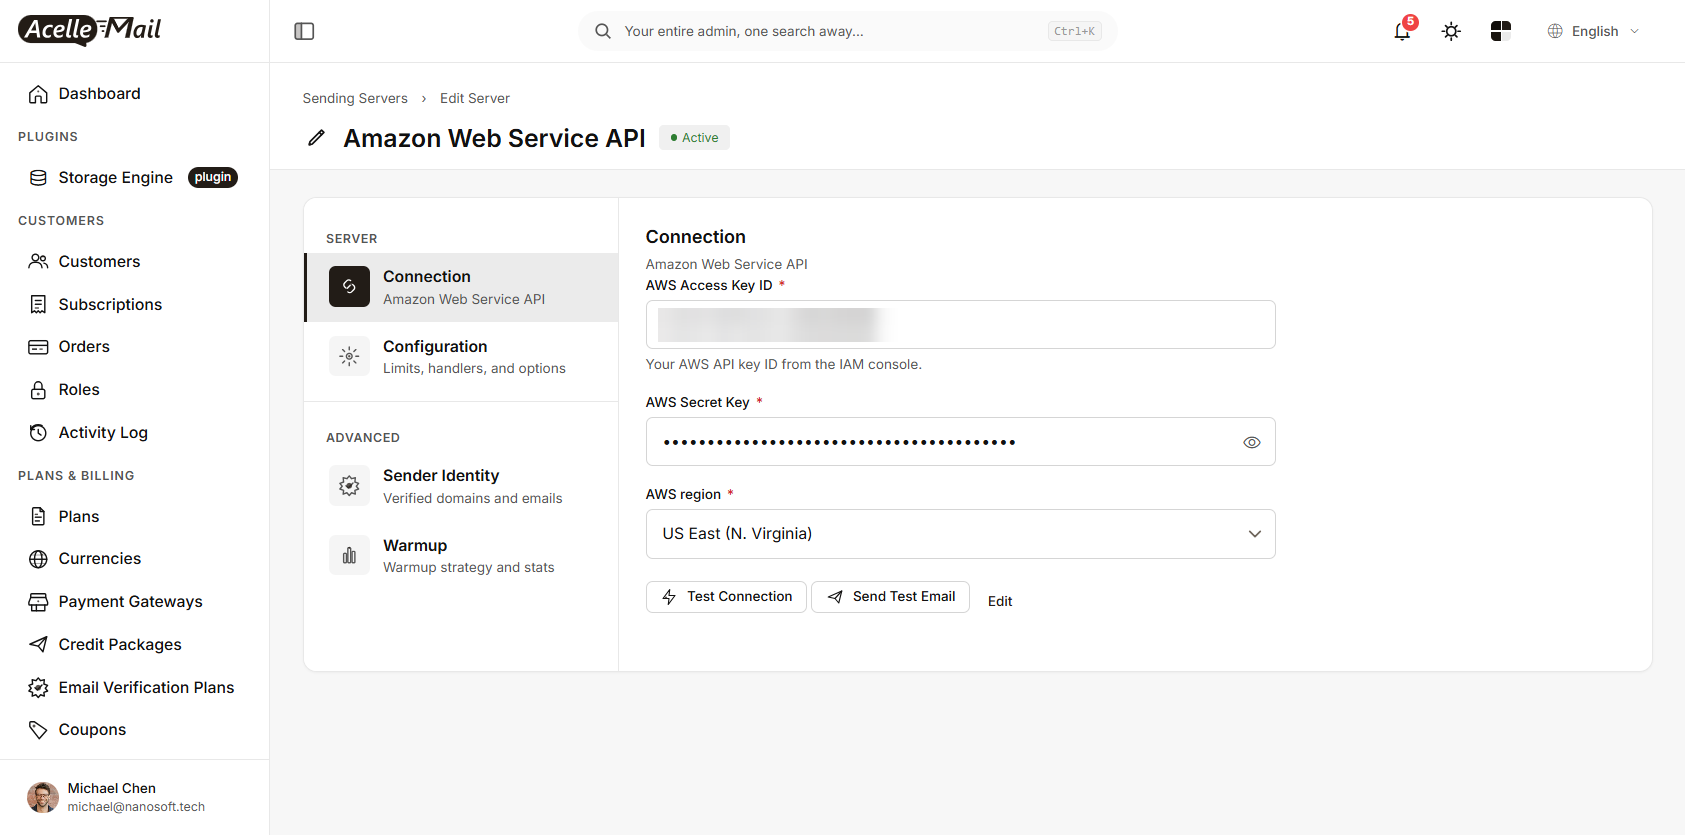
Task: Click the Connection link icon
Action: pos(349,287)
